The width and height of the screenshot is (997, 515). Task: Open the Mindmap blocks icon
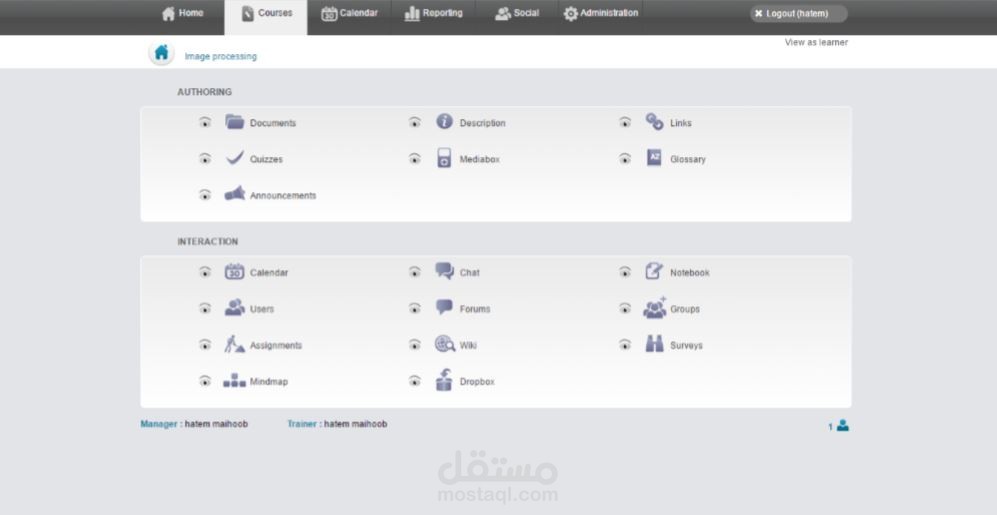click(235, 381)
